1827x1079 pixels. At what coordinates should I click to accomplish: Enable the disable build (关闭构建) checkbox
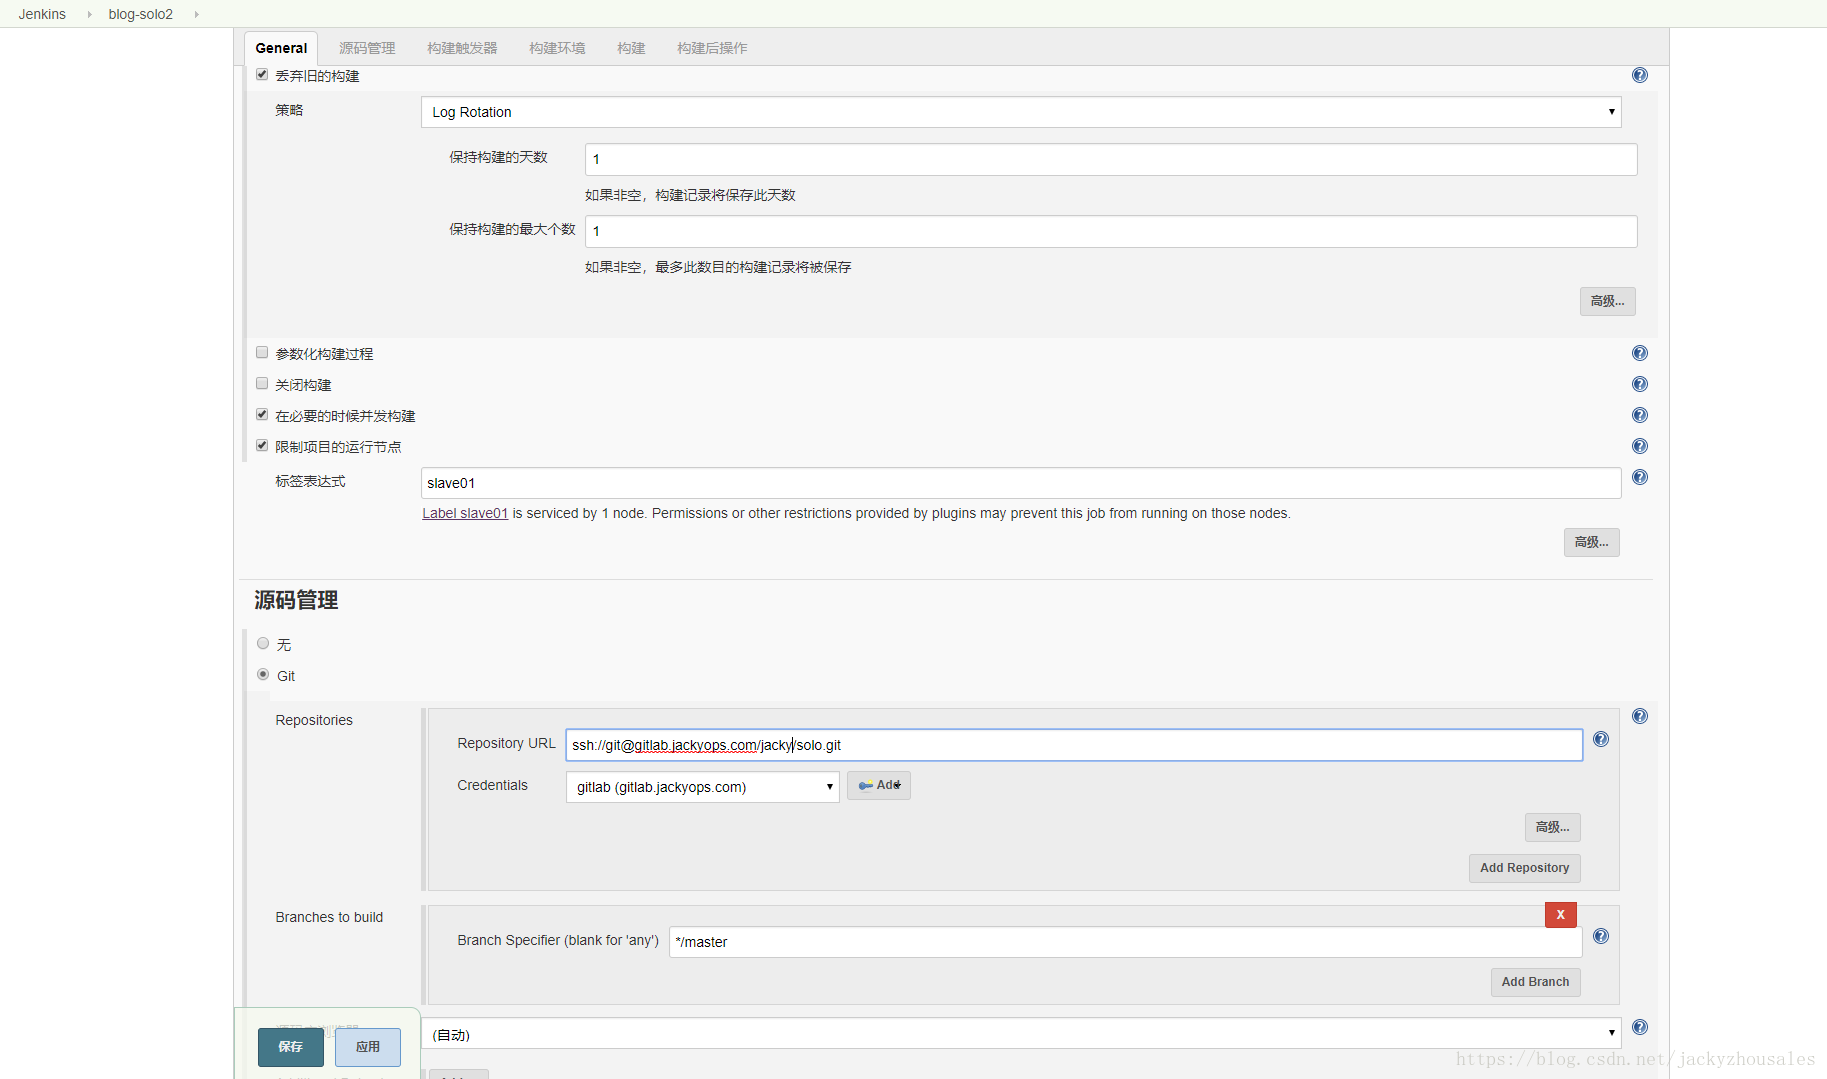click(x=262, y=383)
